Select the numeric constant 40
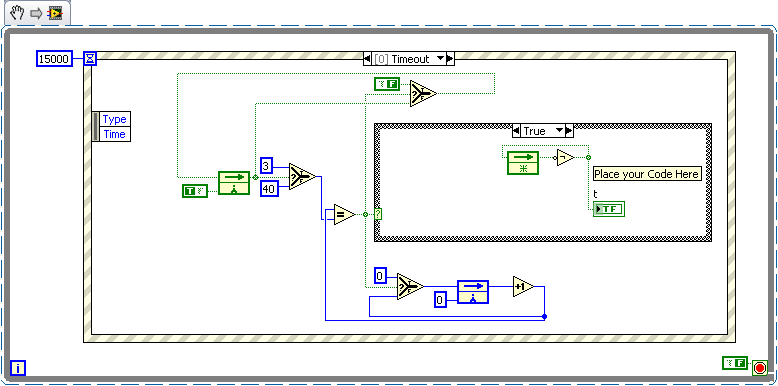The image size is (778, 386). tap(269, 188)
